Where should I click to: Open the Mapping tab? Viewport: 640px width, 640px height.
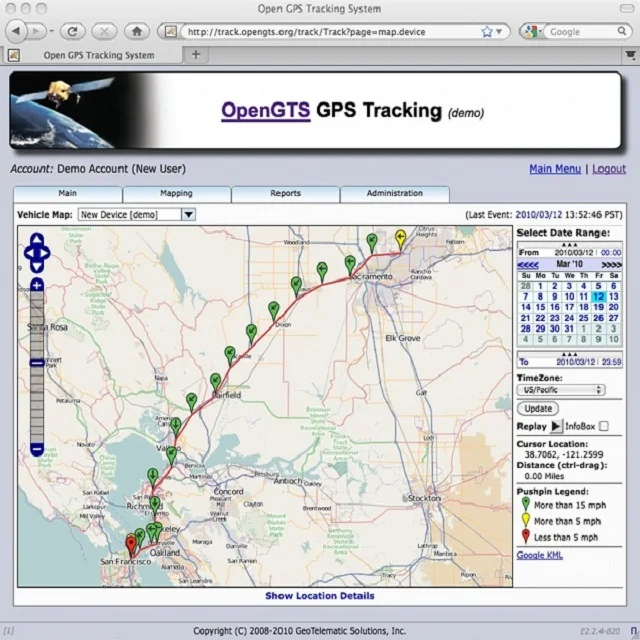pyautogui.click(x=176, y=193)
